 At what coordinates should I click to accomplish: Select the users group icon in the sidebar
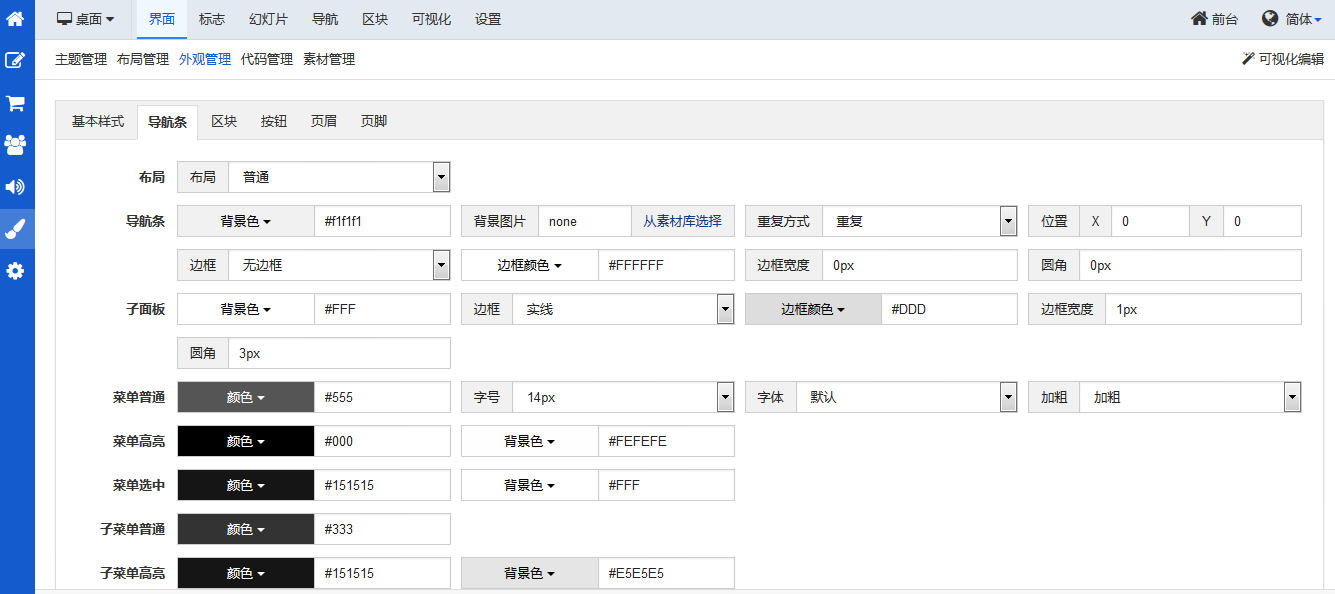point(15,145)
